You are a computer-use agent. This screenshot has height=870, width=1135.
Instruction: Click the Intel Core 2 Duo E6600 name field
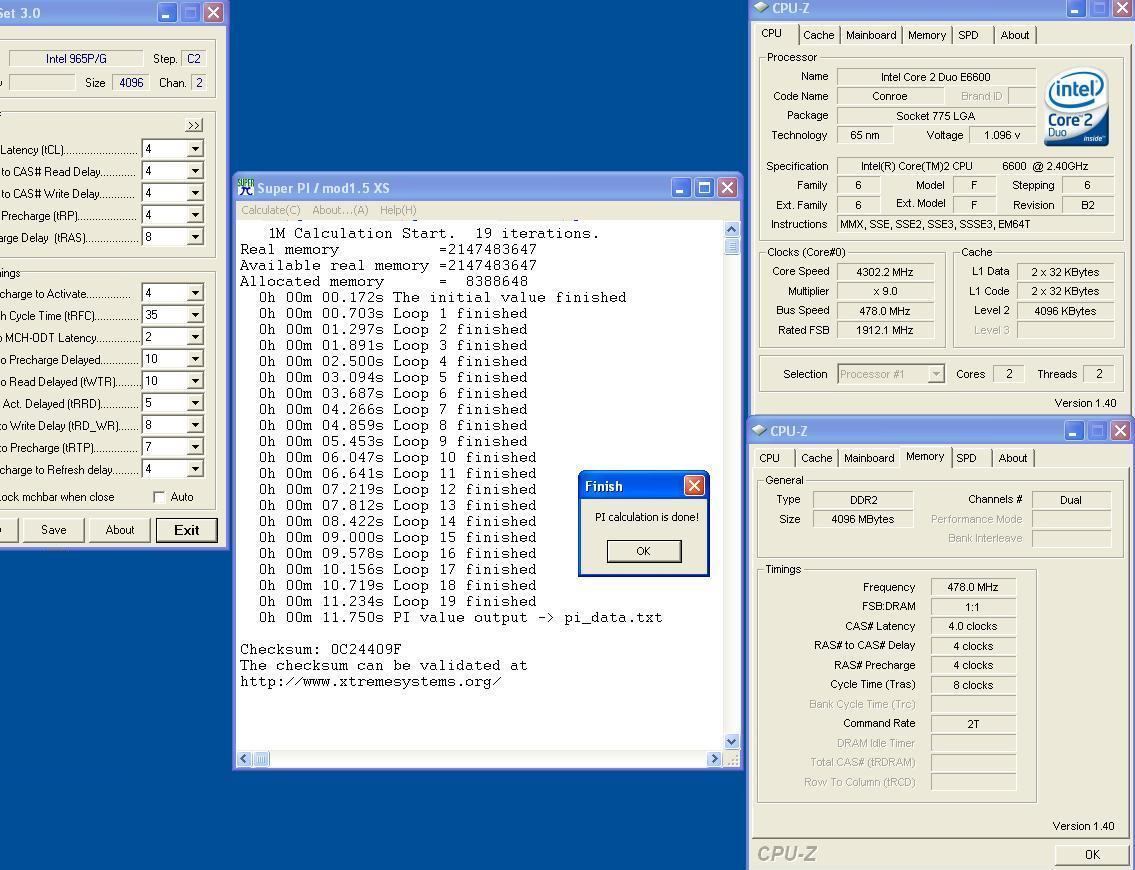[x=935, y=77]
